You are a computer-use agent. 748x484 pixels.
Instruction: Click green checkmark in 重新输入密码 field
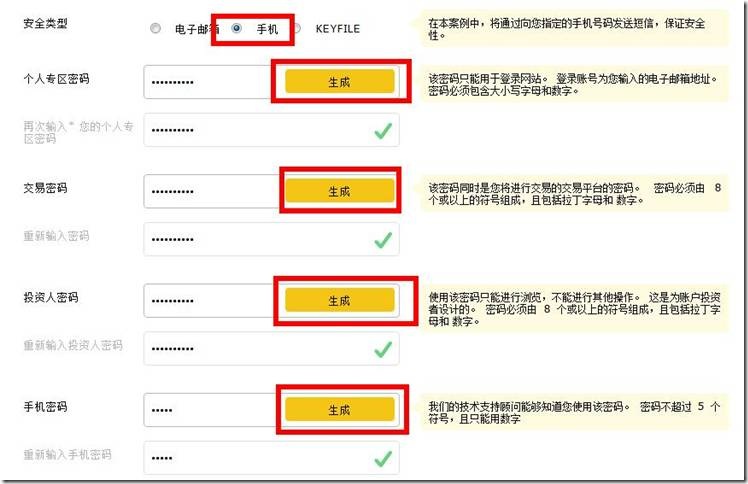(383, 240)
